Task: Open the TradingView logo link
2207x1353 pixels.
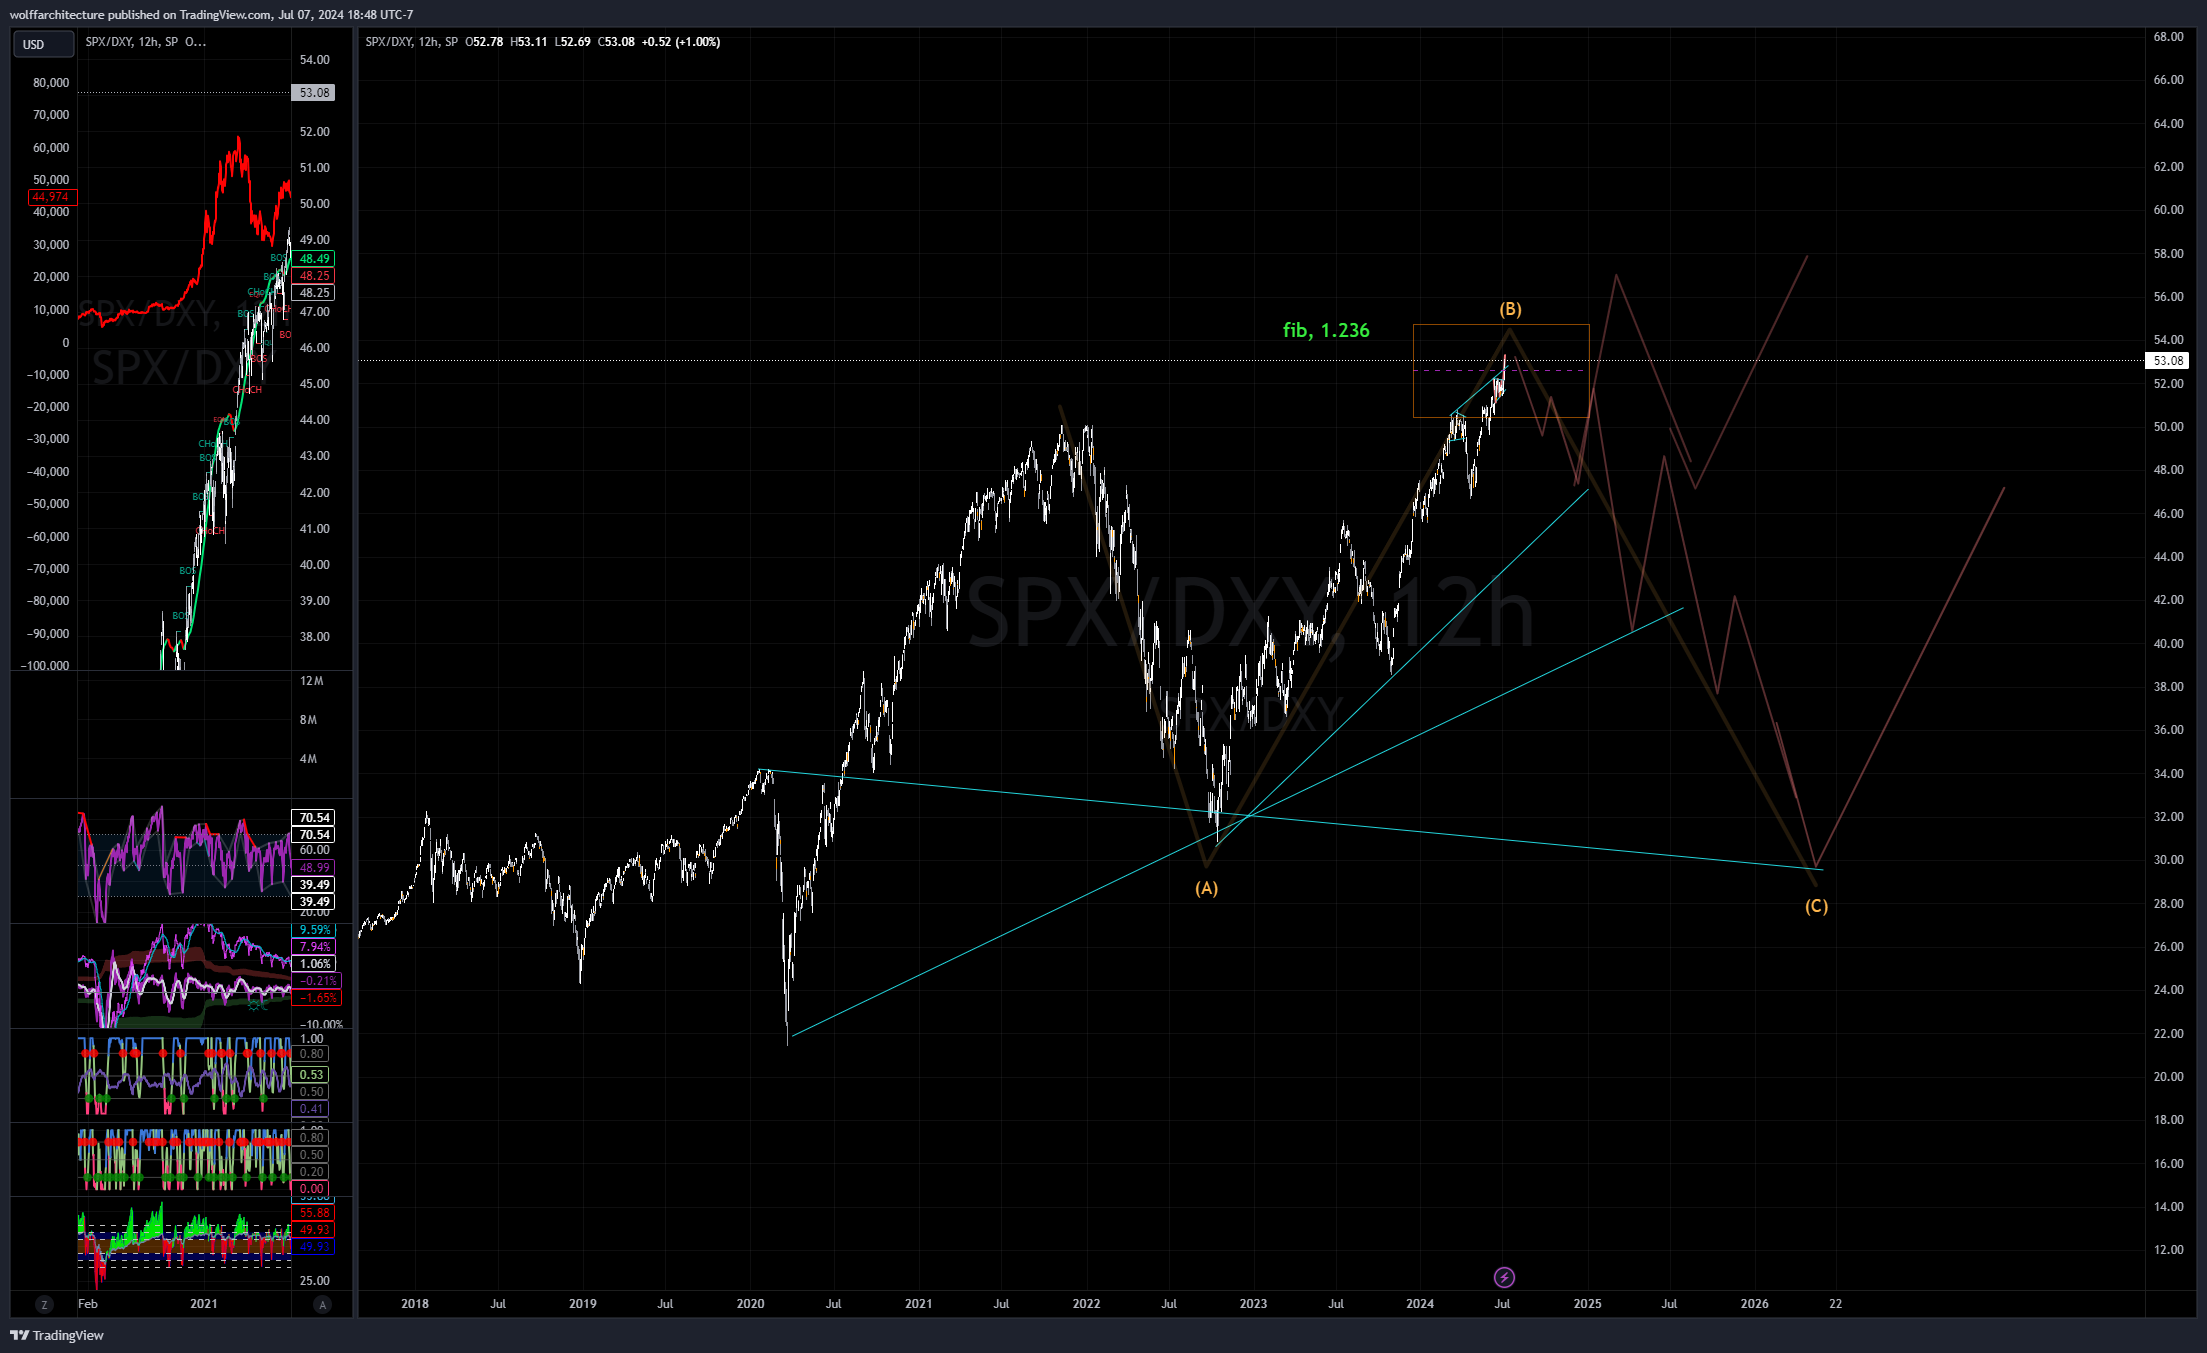Action: pyautogui.click(x=57, y=1335)
